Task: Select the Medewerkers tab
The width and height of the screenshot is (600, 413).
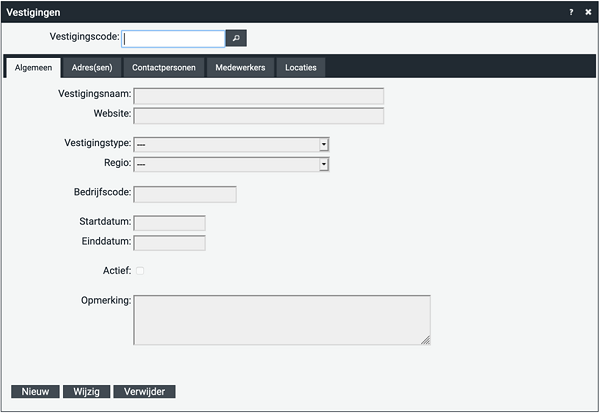Action: click(x=240, y=68)
